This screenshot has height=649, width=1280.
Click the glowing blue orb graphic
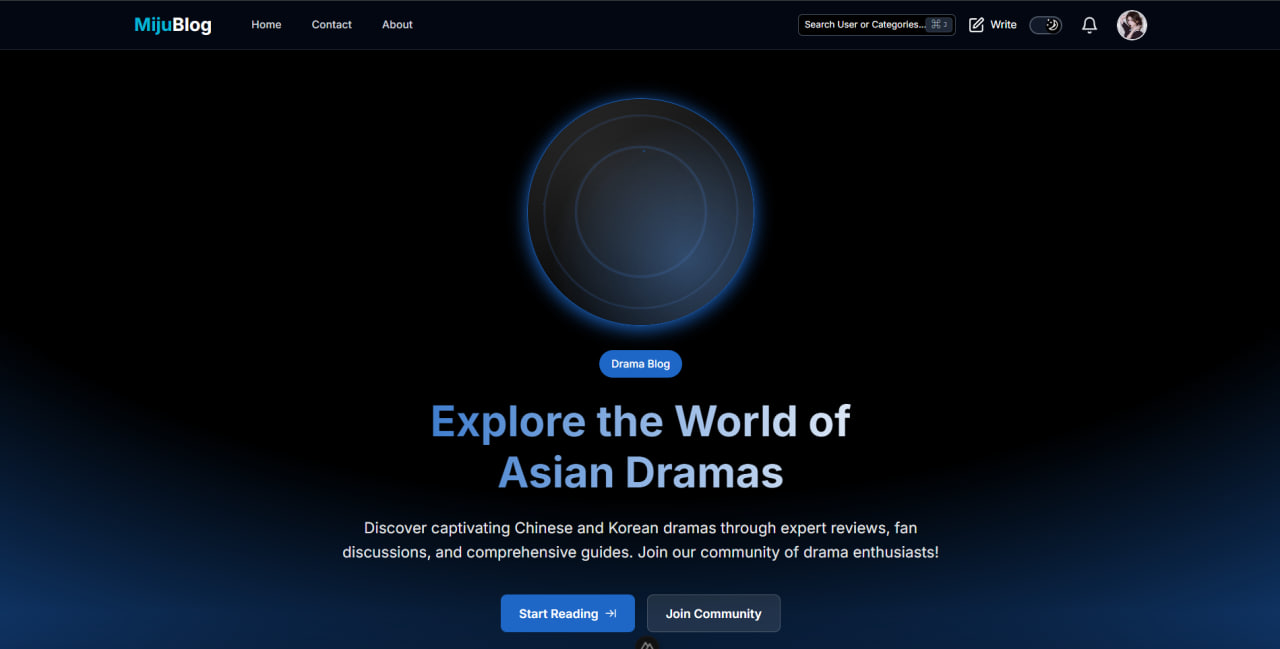[641, 212]
